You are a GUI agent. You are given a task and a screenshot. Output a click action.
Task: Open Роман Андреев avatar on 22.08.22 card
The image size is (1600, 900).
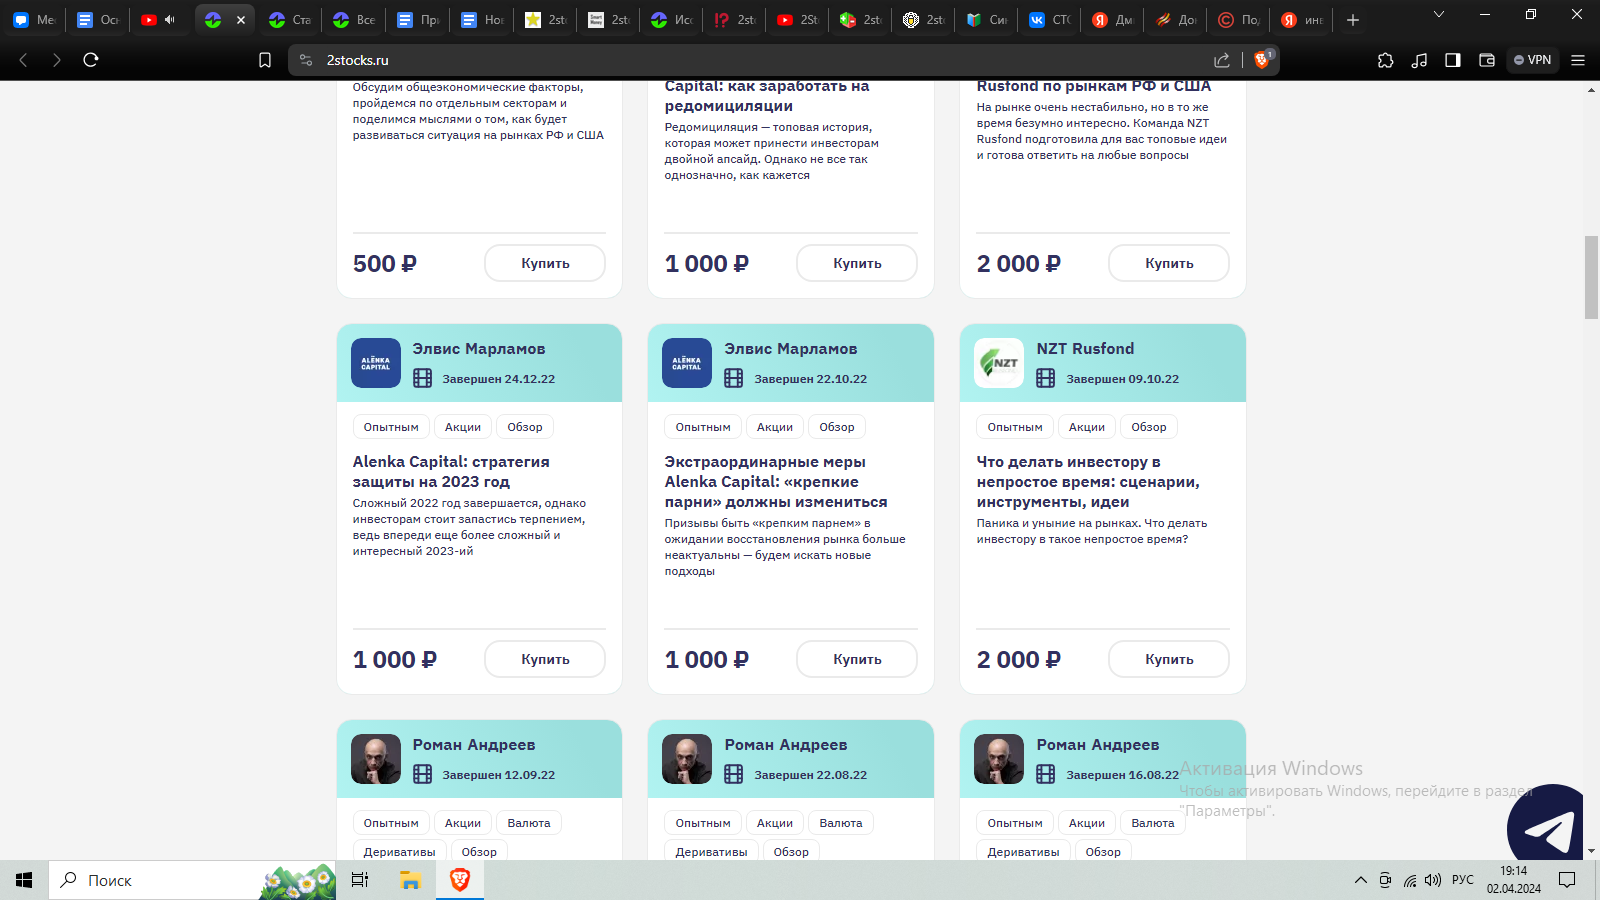[x=687, y=759]
